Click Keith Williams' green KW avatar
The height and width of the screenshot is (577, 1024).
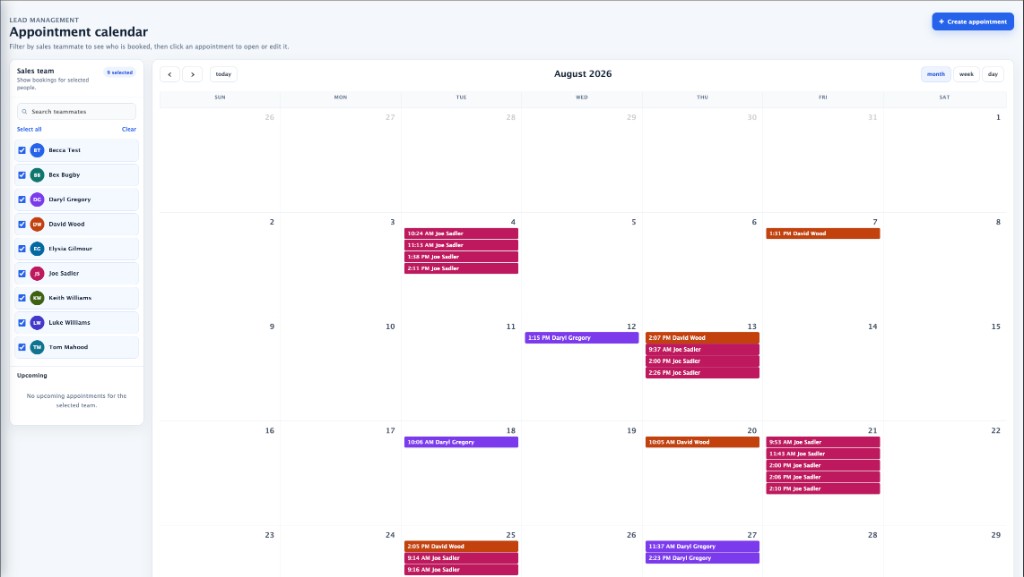click(x=37, y=298)
